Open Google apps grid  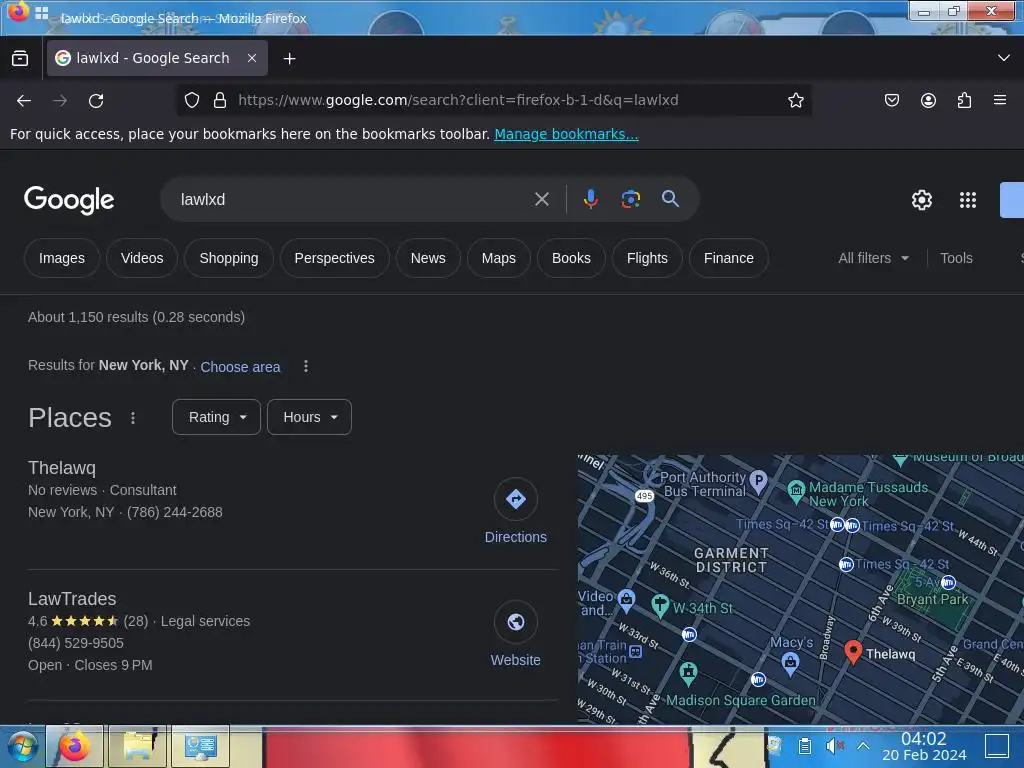pos(967,200)
